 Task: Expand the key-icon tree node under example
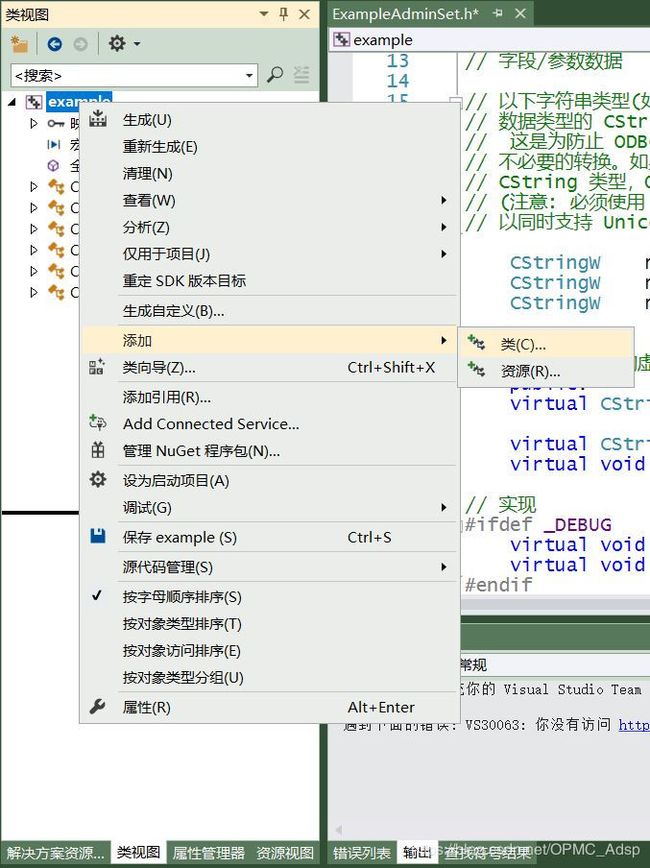34,123
